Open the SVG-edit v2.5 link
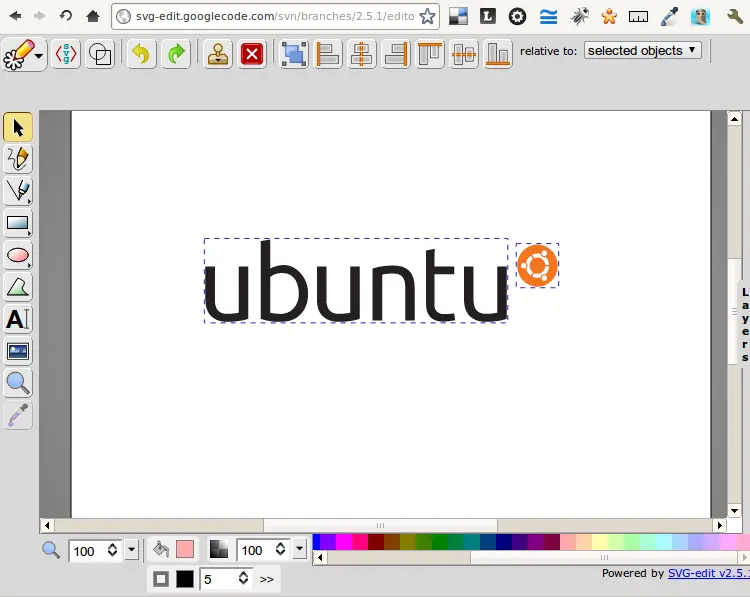Image resolution: width=750 pixels, height=597 pixels. [x=709, y=573]
